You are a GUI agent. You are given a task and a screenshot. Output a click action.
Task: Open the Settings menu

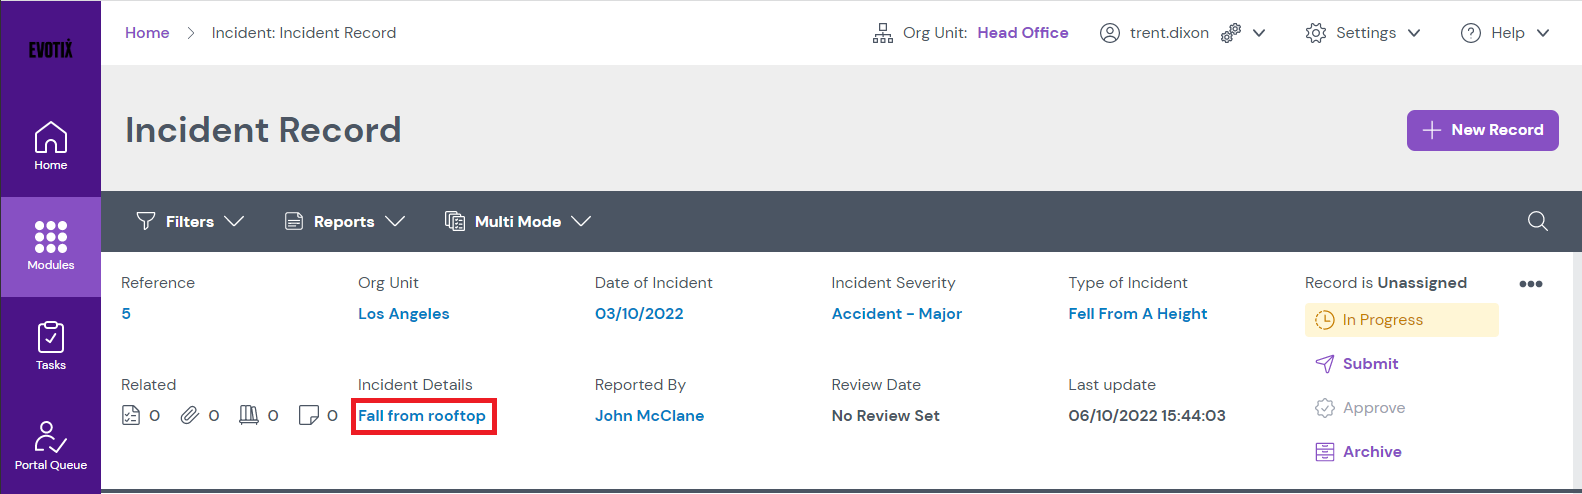(1363, 33)
